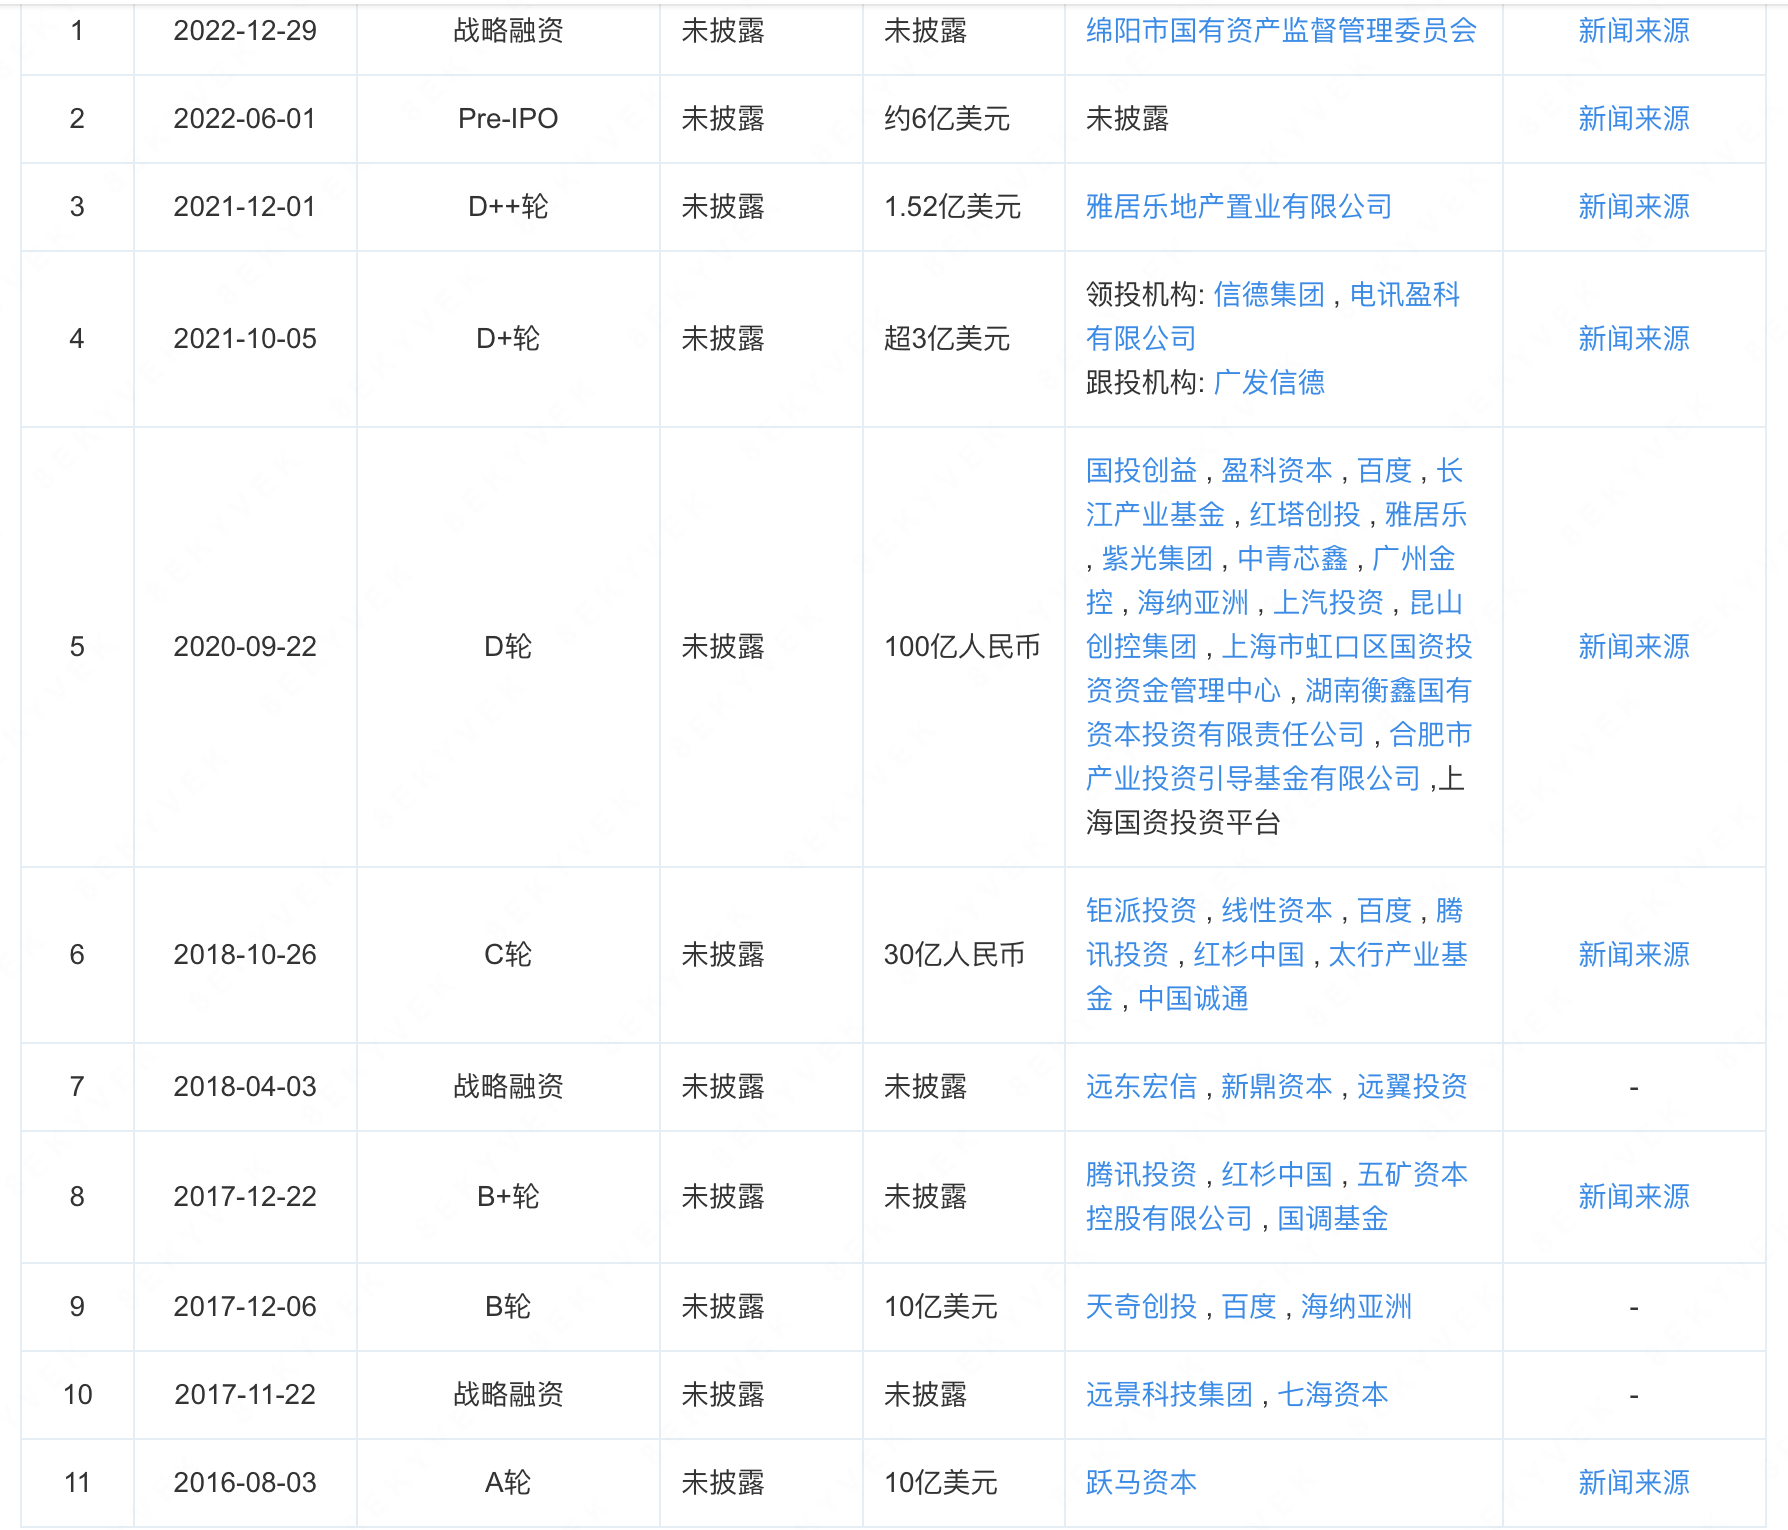Open 新闻来源 for the 2022-12-29 round
This screenshot has height=1530, width=1788.
coord(1633,31)
